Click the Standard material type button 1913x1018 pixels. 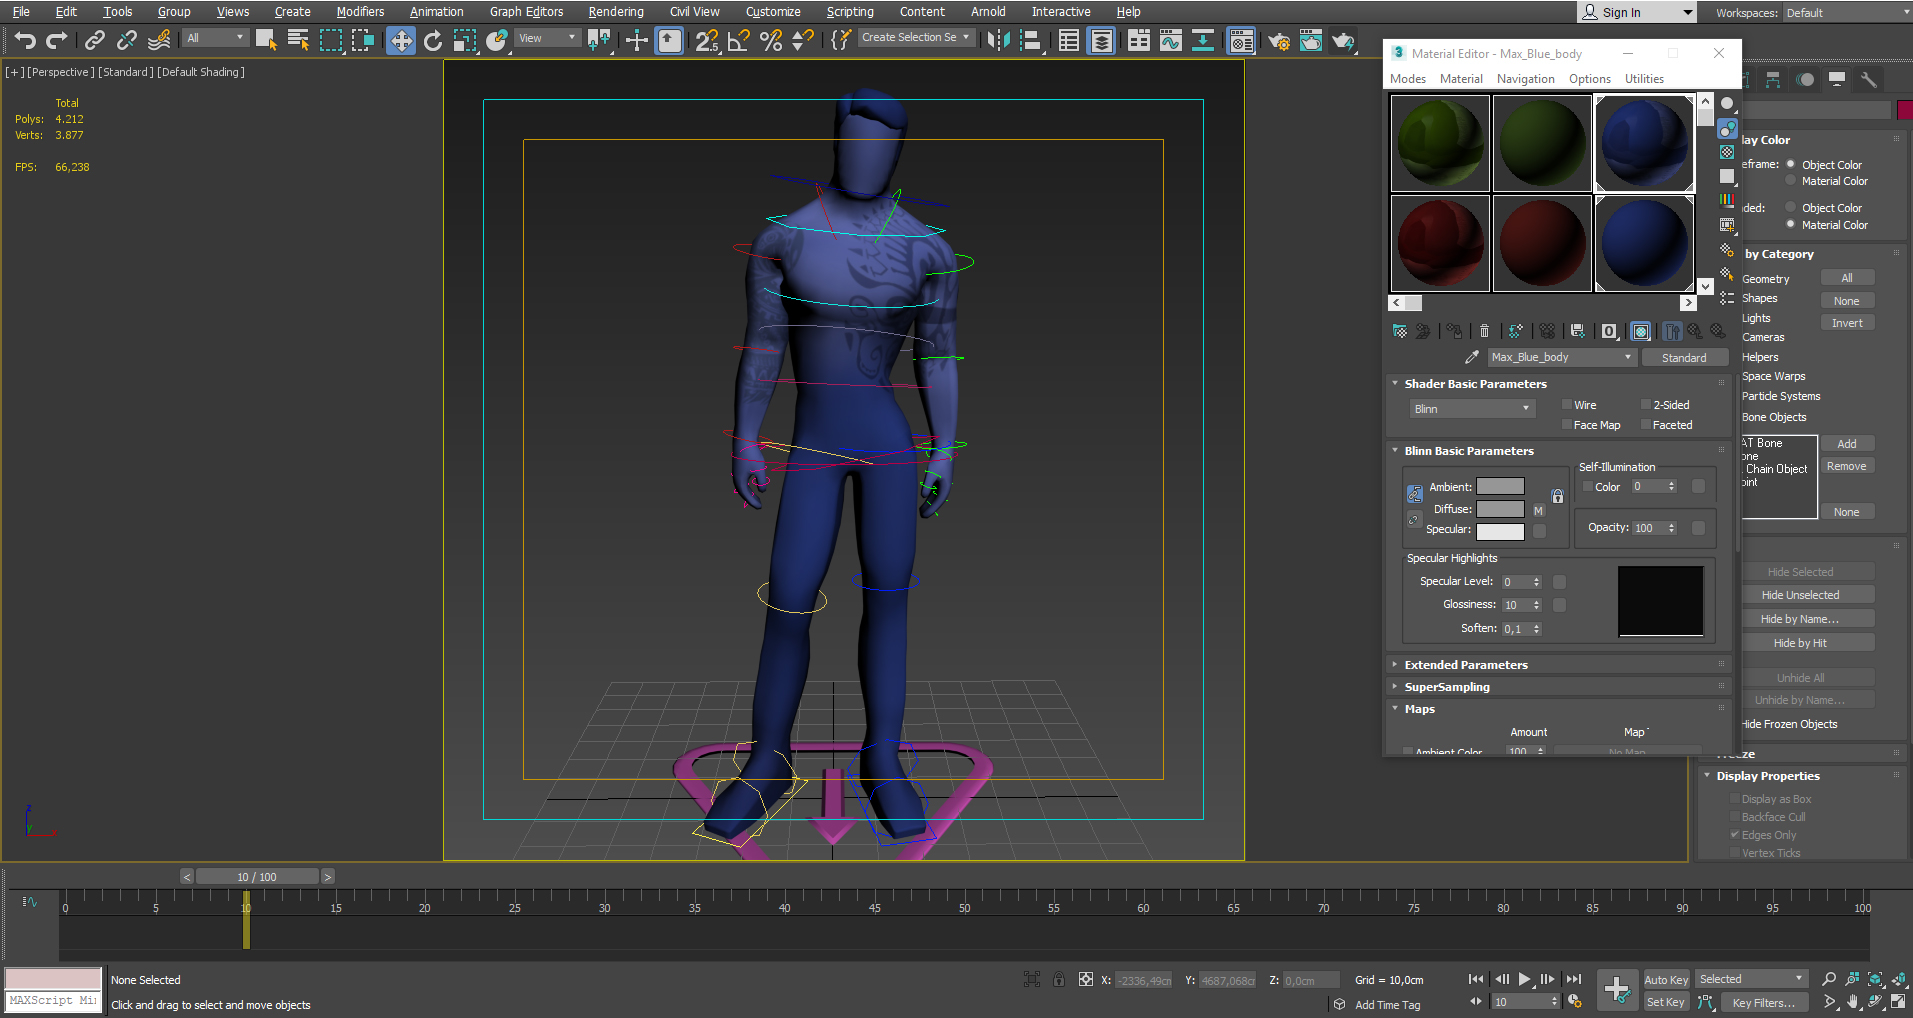(1685, 357)
